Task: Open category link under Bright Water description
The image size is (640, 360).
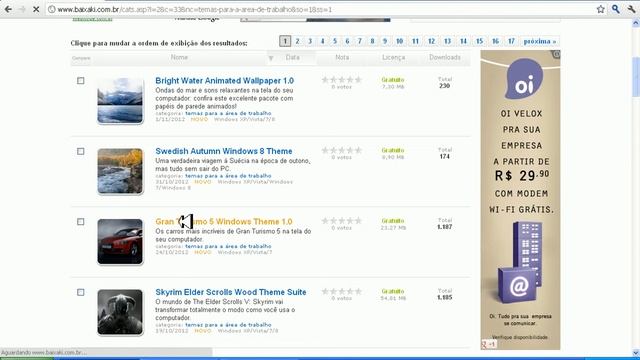Action: (228, 113)
